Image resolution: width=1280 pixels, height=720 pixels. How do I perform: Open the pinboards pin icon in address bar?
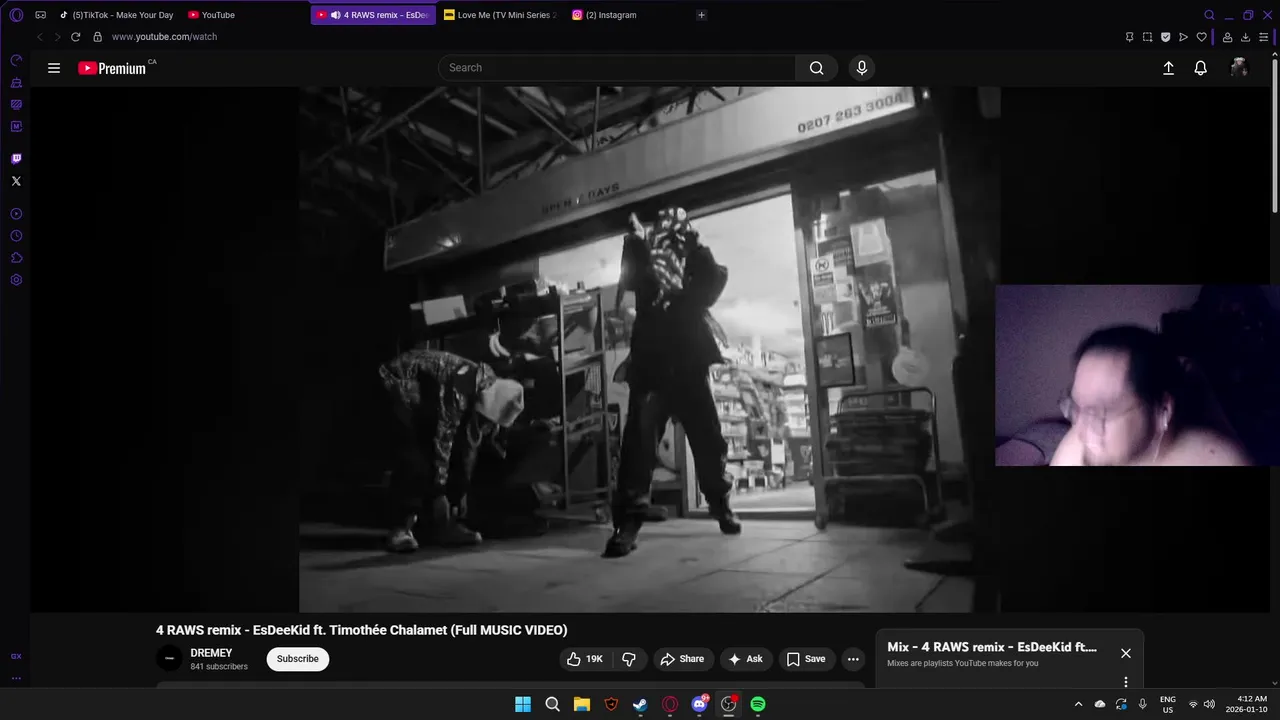[x=1129, y=37]
